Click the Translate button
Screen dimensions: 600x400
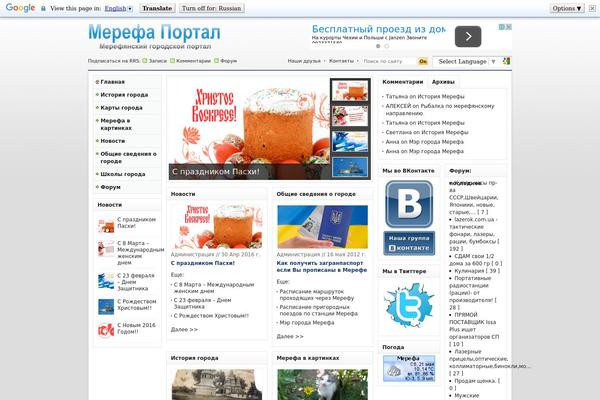click(x=157, y=8)
